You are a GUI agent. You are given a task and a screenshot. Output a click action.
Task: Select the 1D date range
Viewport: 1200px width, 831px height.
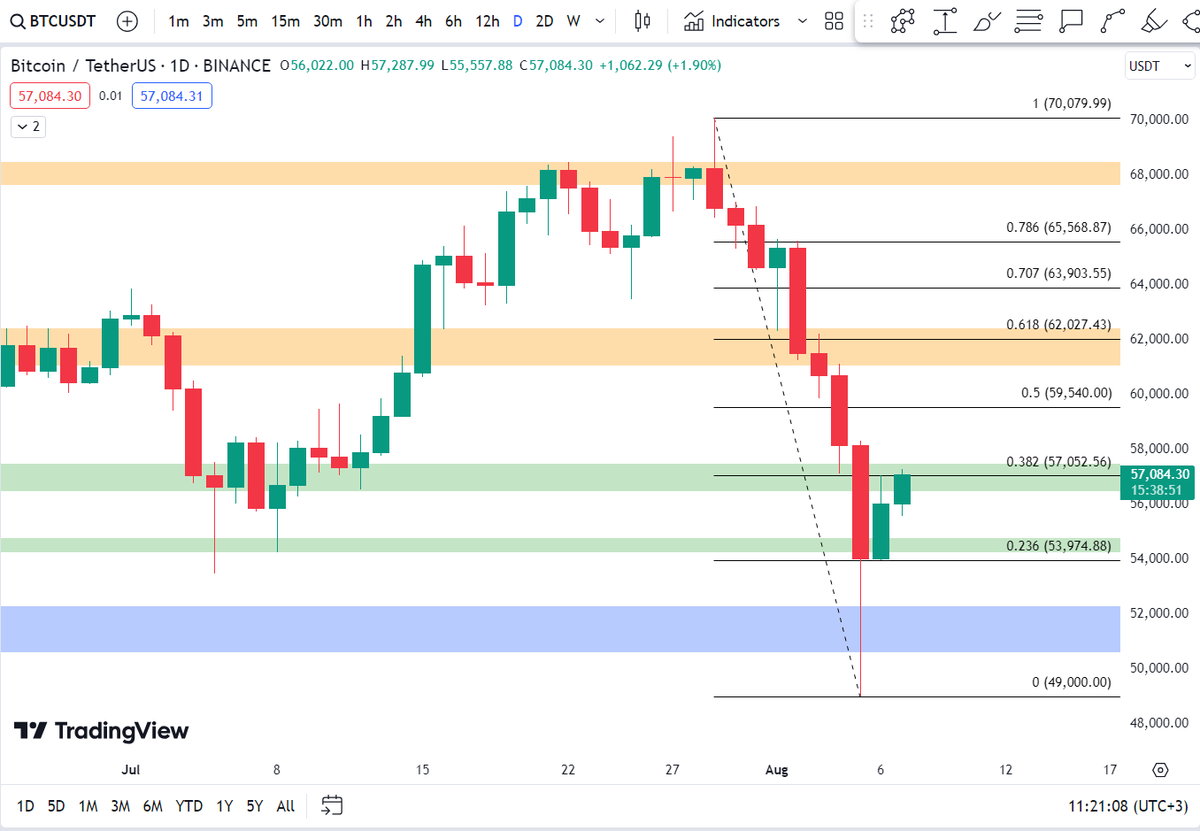pyautogui.click(x=25, y=805)
